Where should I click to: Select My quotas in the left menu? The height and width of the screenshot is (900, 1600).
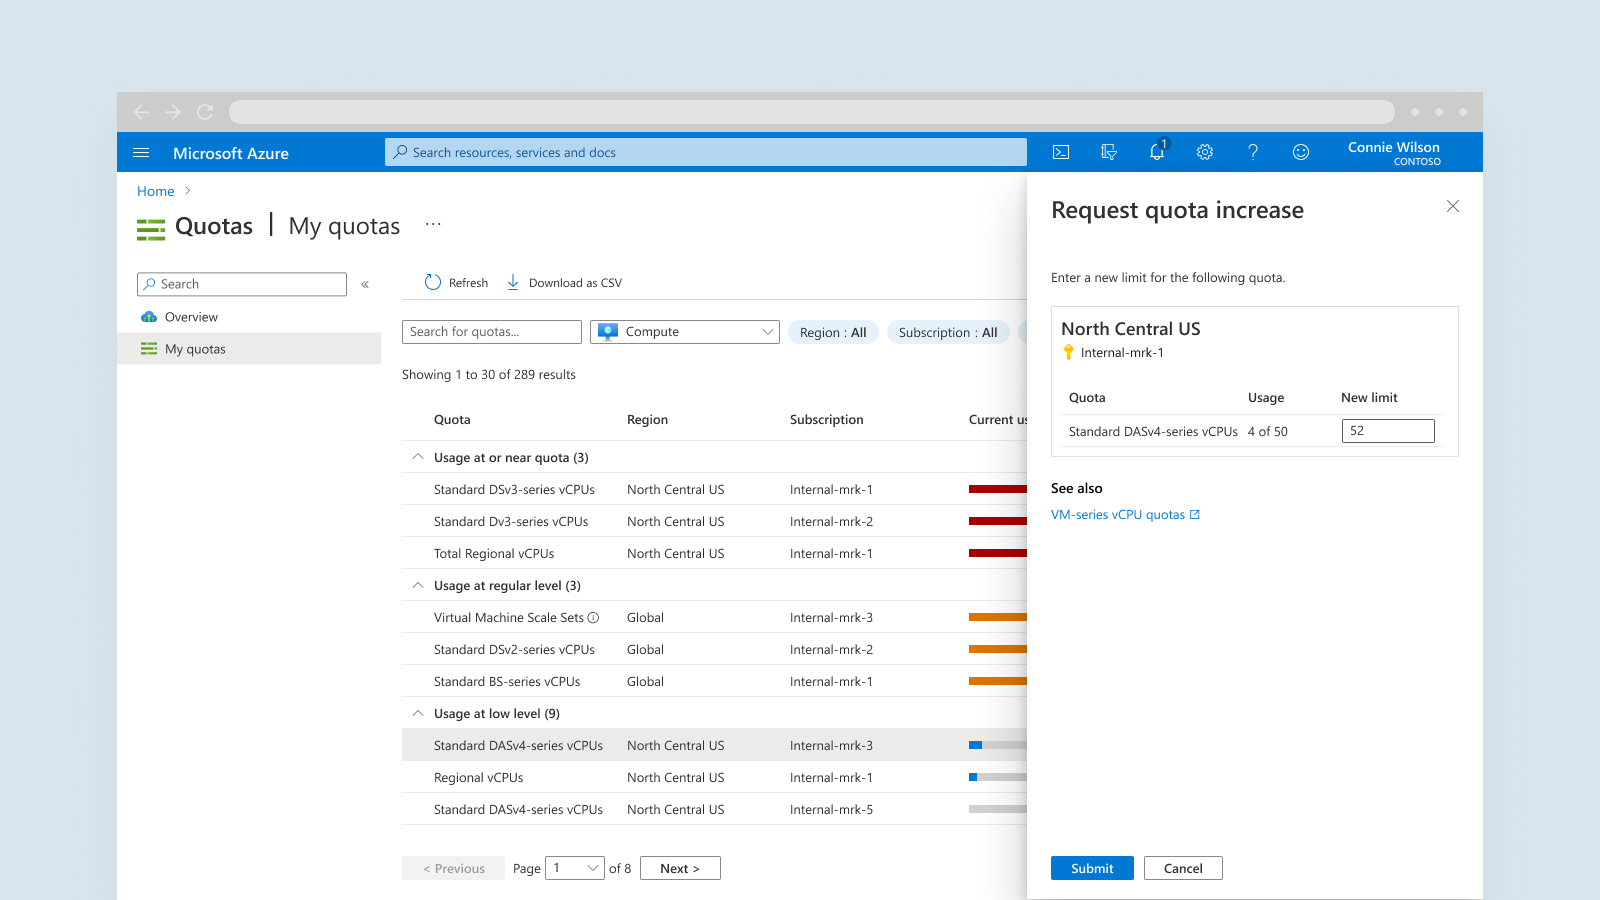pos(195,349)
